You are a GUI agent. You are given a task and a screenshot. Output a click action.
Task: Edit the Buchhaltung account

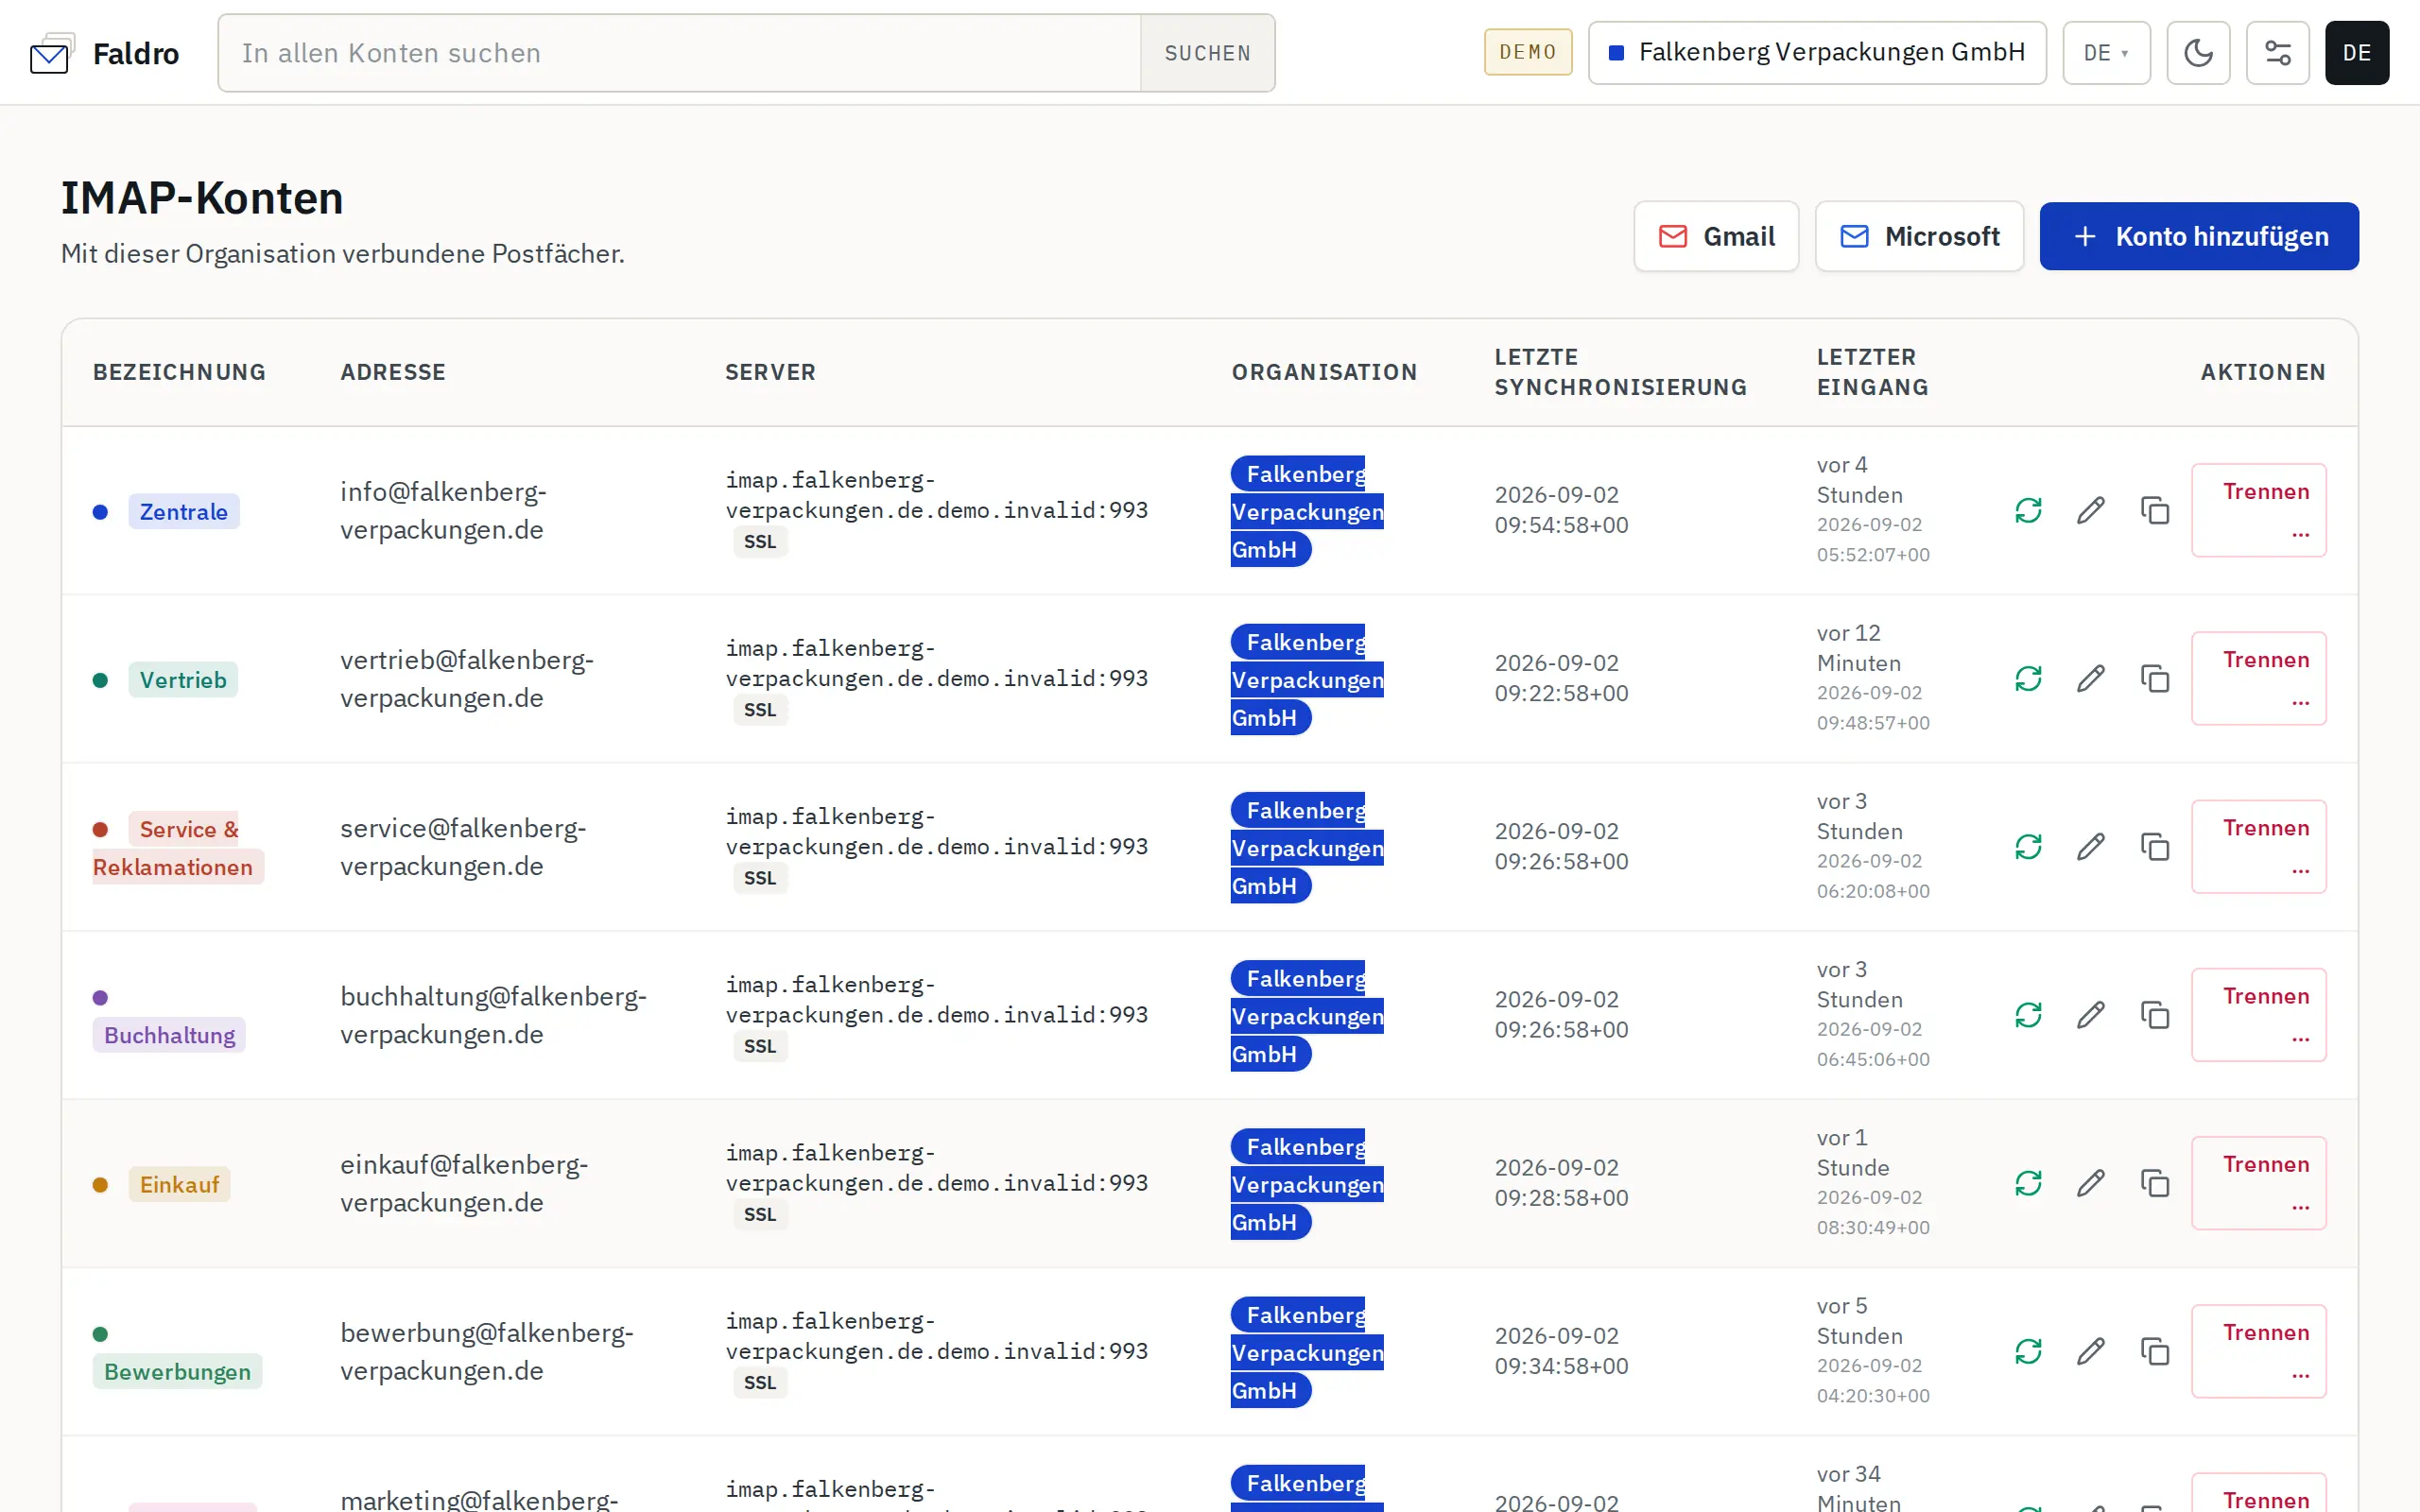click(x=2091, y=1015)
